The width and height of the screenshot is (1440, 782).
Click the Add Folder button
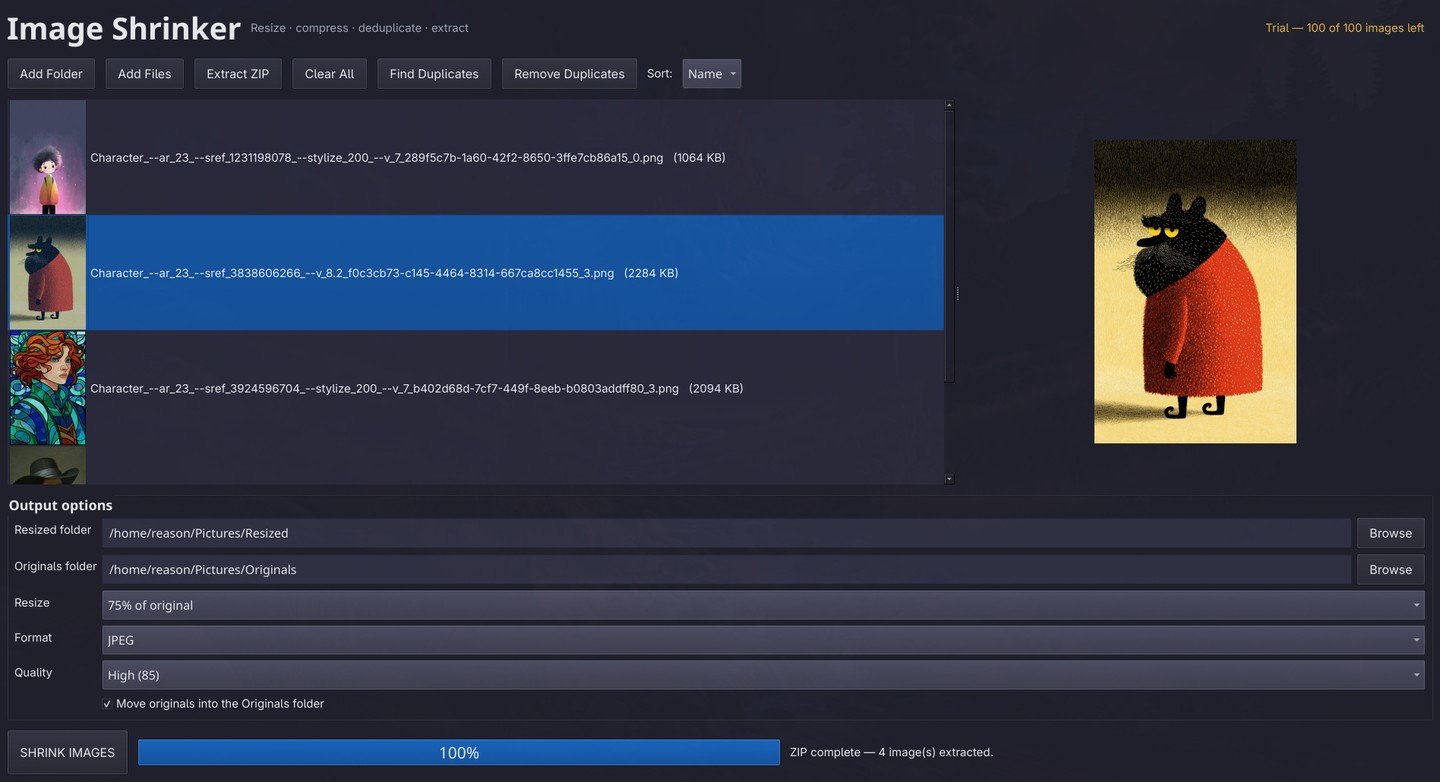pyautogui.click(x=51, y=74)
